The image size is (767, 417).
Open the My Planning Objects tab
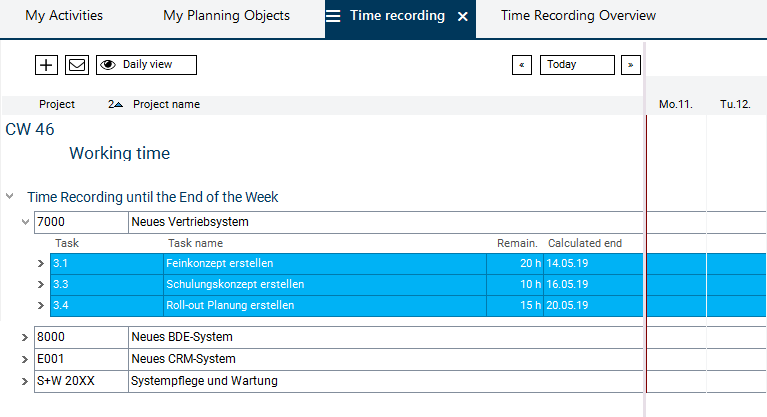point(226,16)
